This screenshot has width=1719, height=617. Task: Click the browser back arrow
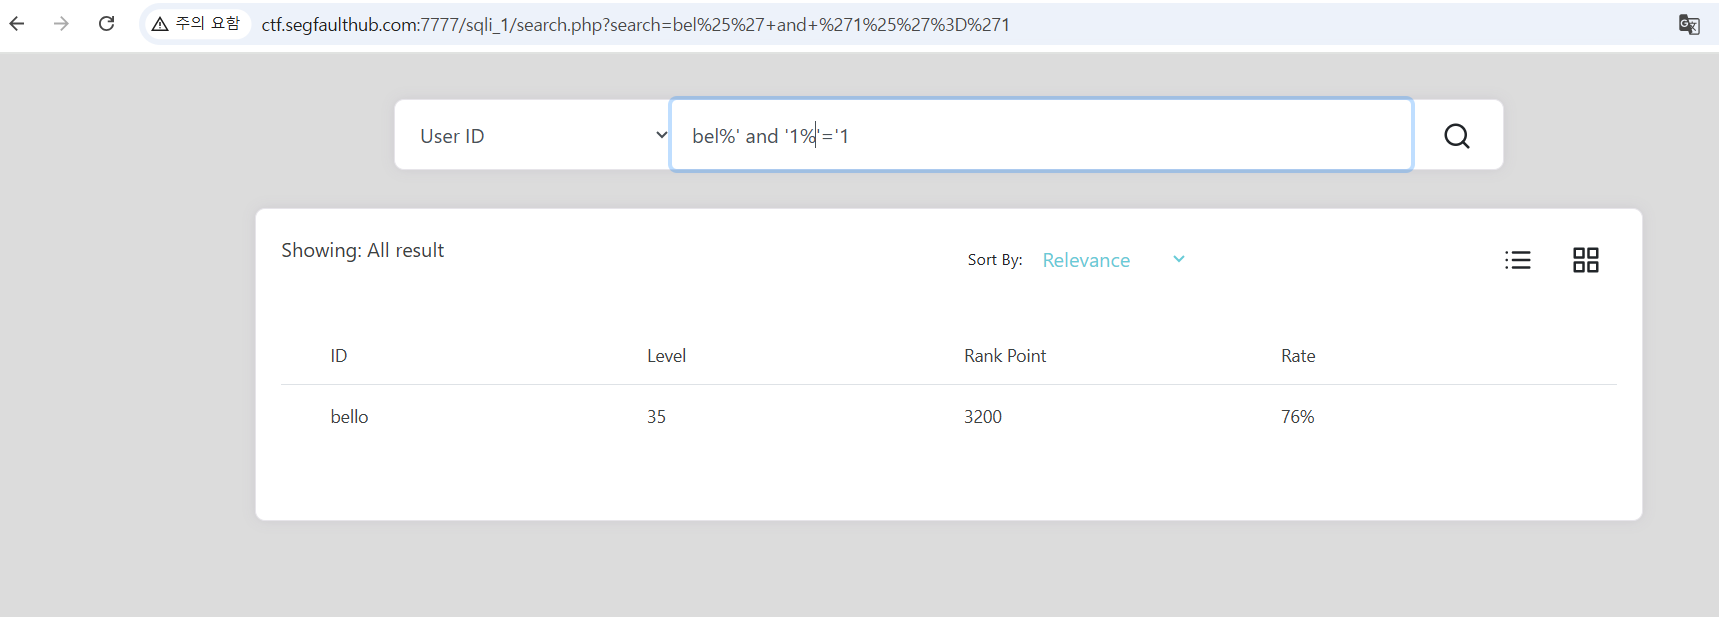coord(17,24)
